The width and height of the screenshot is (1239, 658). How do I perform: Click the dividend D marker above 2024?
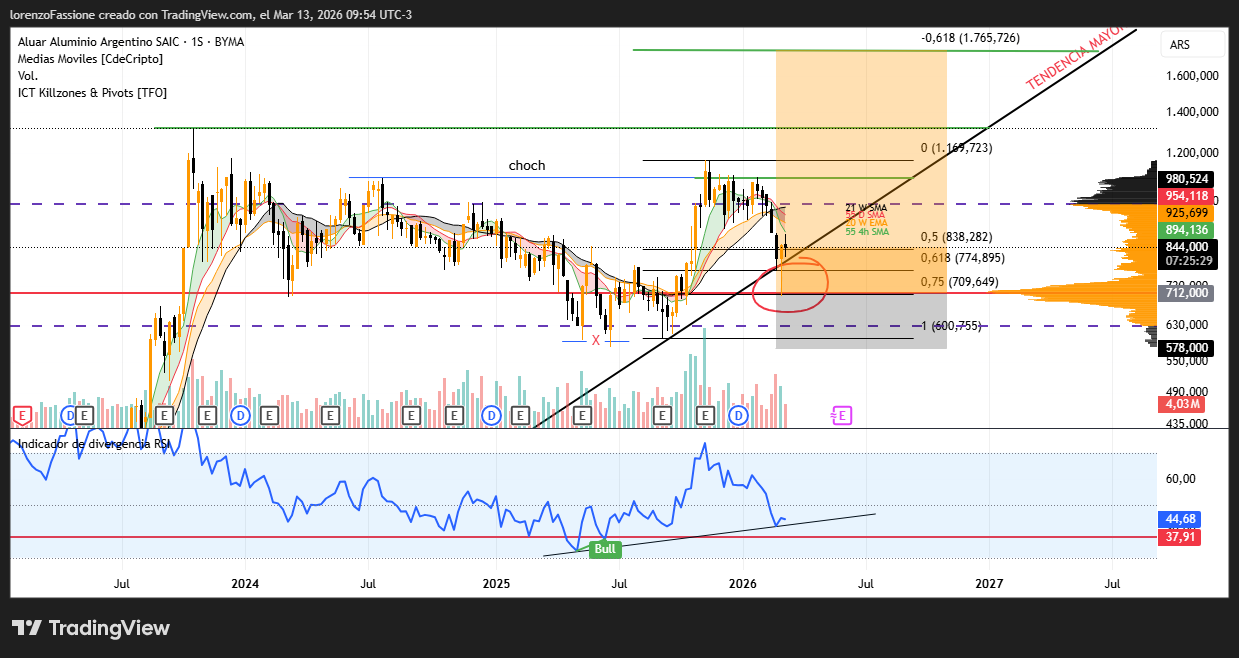pos(240,414)
